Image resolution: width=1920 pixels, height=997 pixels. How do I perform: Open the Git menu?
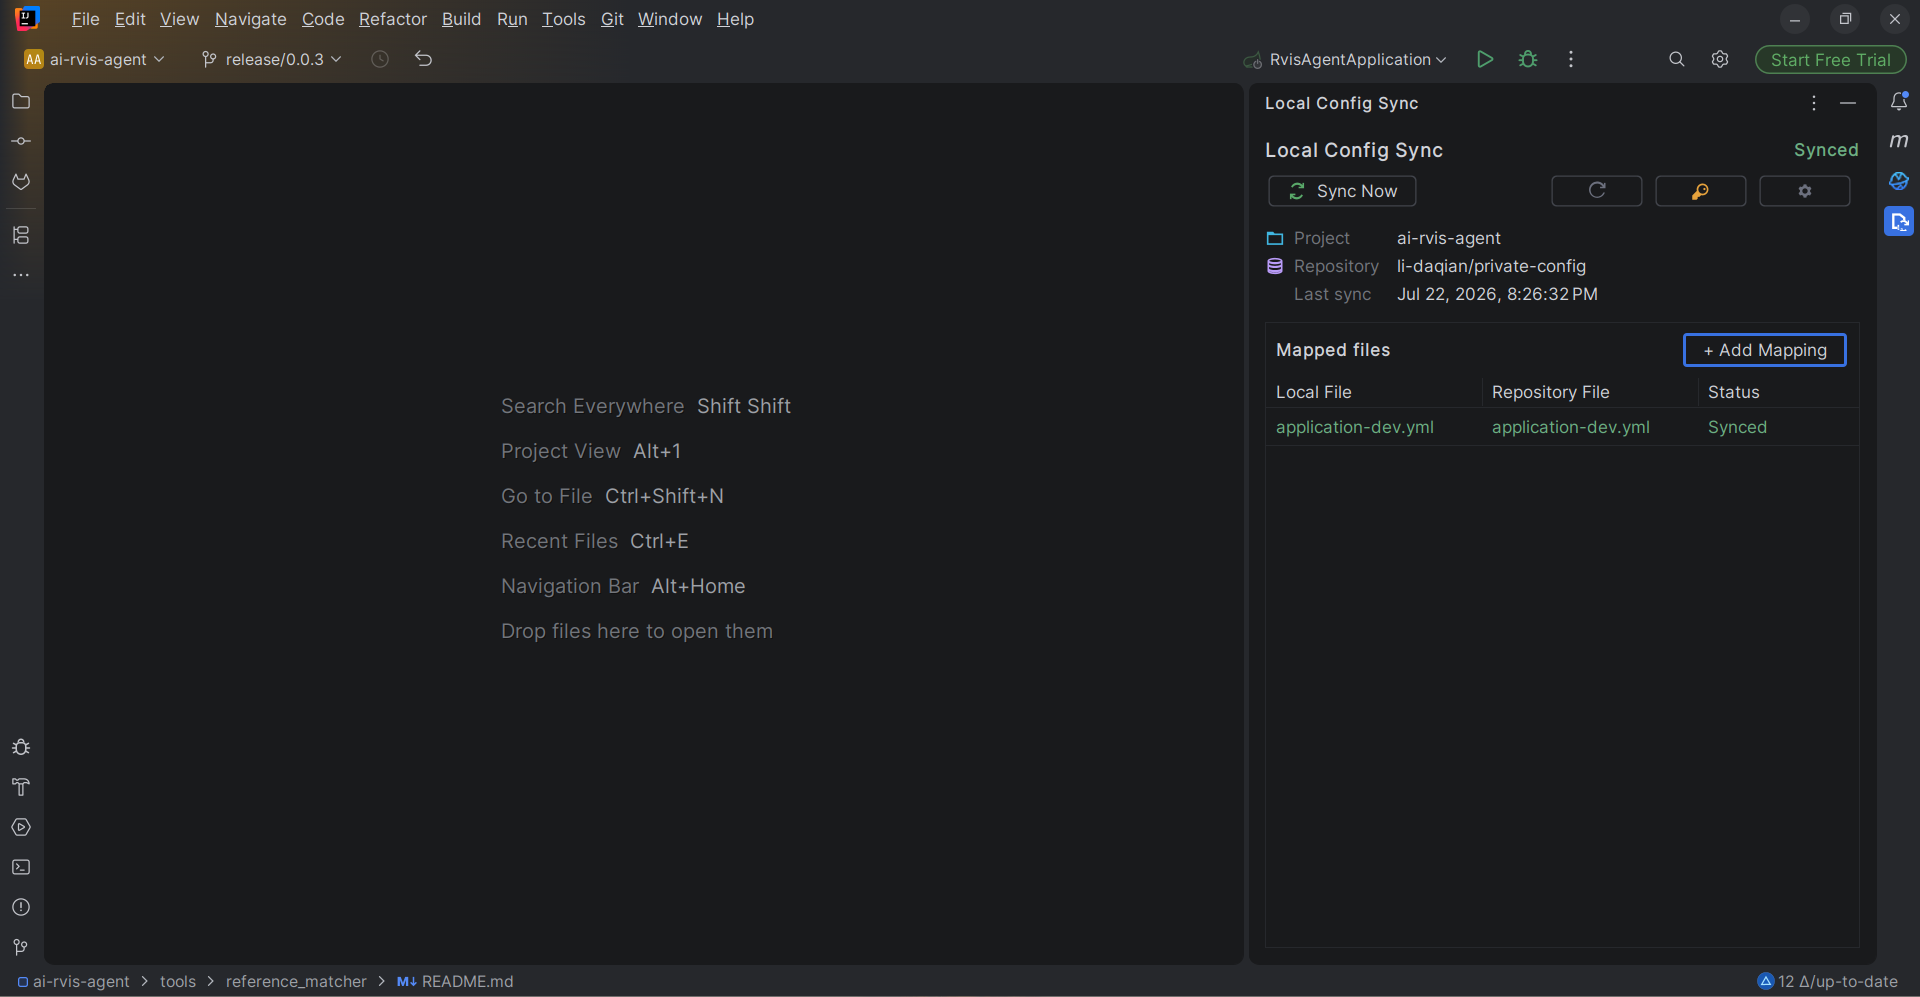(x=612, y=19)
